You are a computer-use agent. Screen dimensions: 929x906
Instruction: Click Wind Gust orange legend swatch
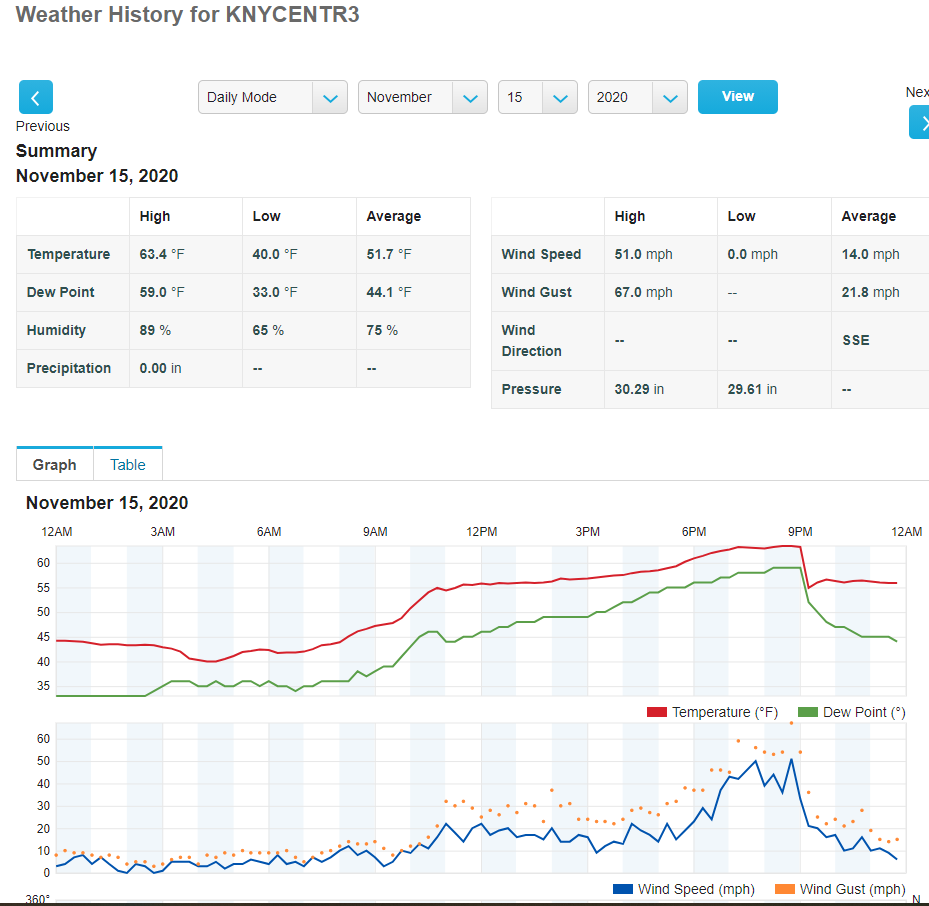pos(784,889)
